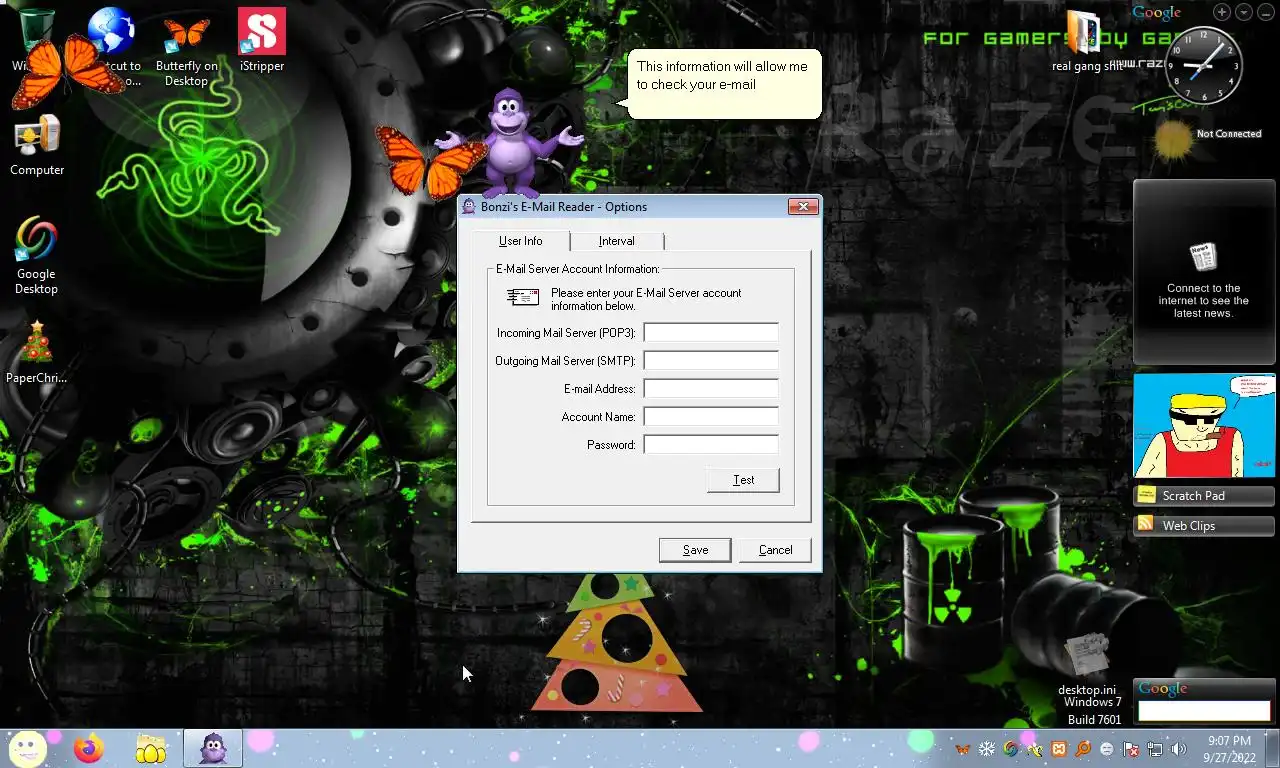
Task: Select the real gang shit folder icon
Action: coord(1086,42)
